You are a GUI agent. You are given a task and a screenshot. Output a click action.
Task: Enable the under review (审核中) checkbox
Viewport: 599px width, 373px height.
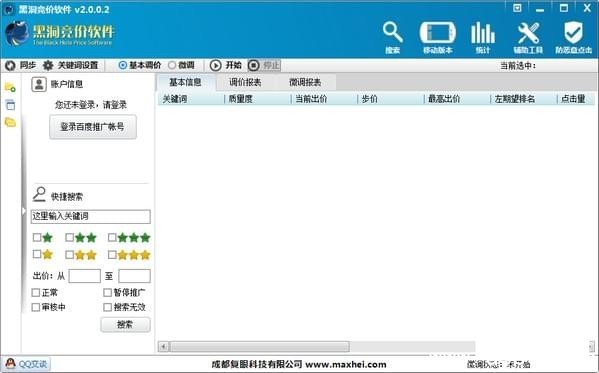coord(36,307)
